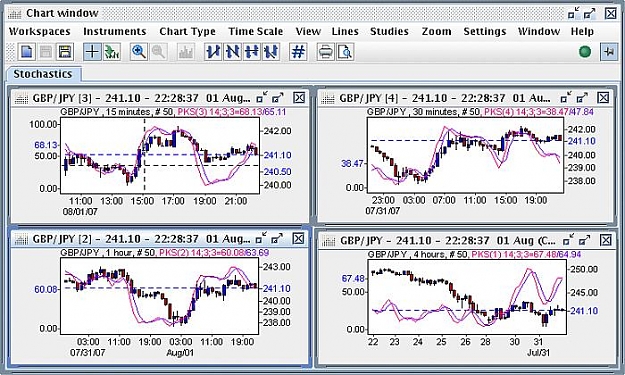Toggle the pin button at toolbar end
This screenshot has width=625, height=375.
(x=609, y=52)
